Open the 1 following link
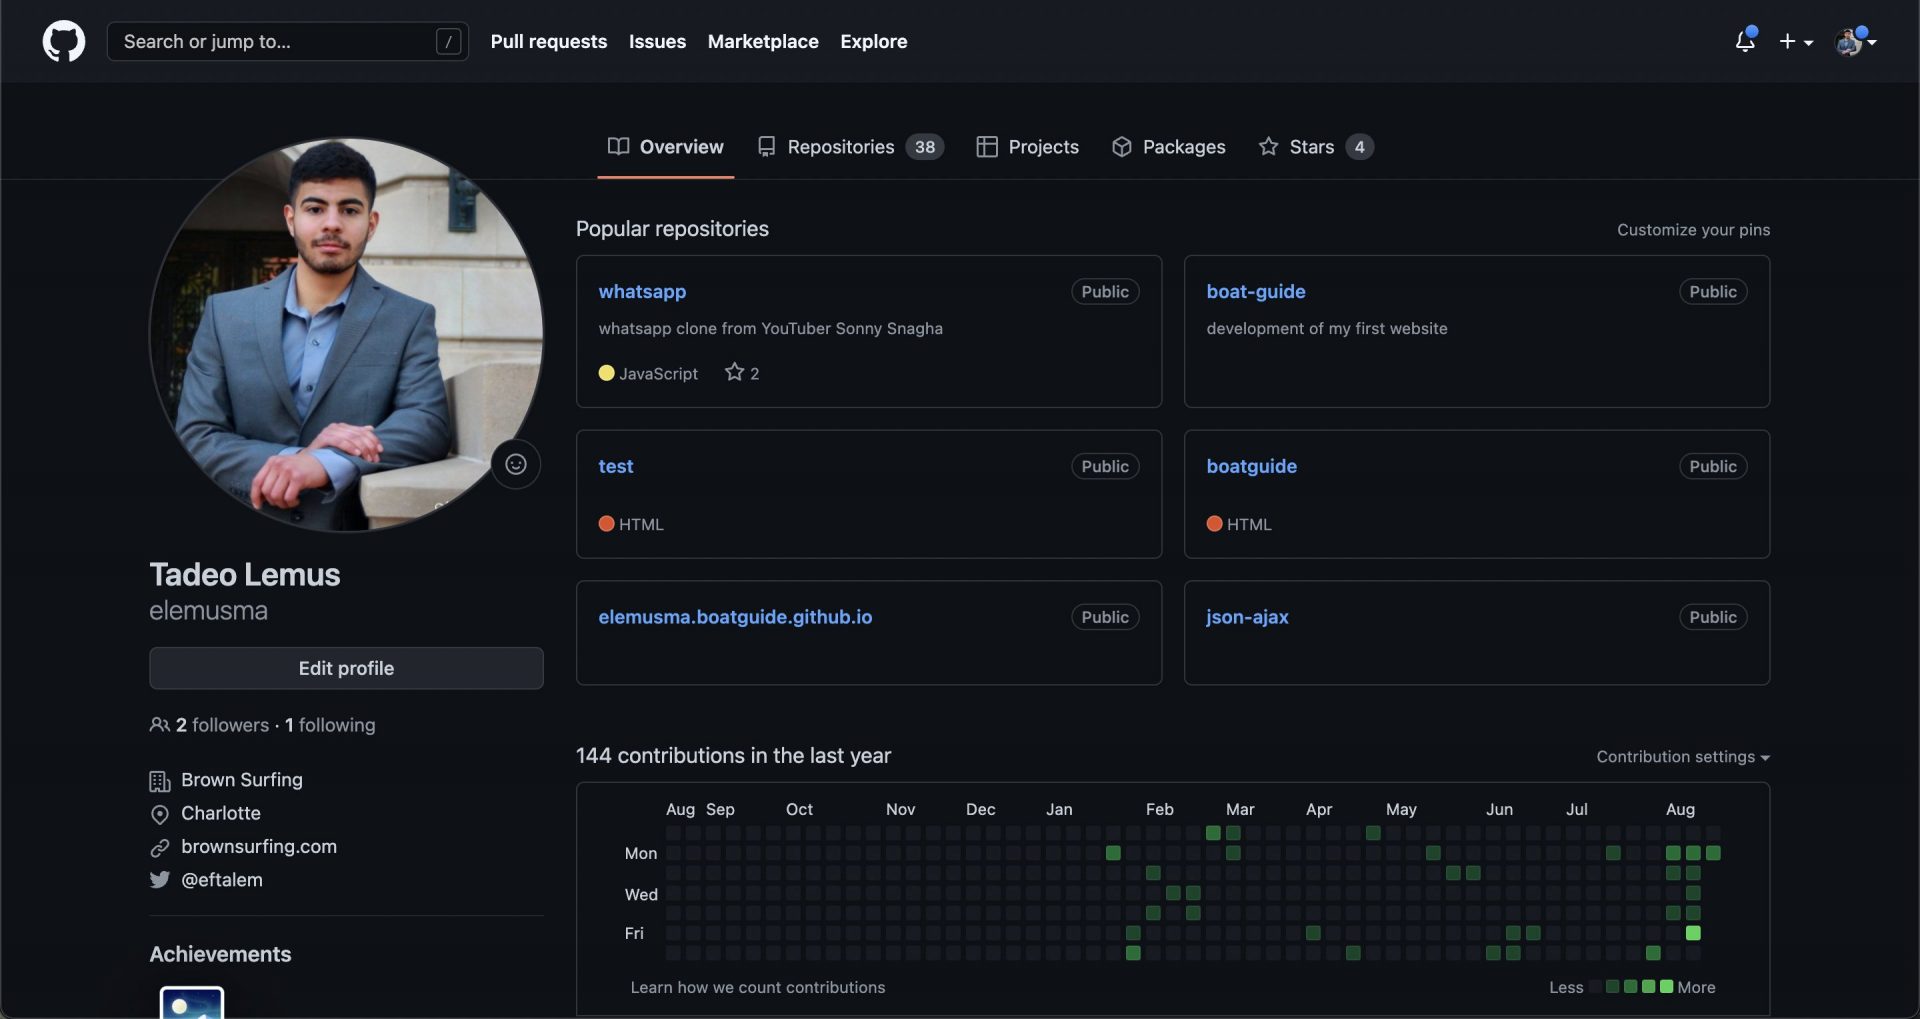This screenshot has width=1920, height=1019. 330,725
